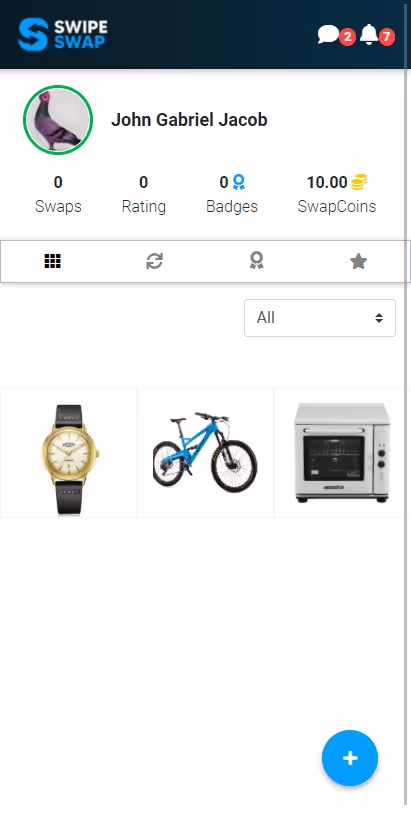Click the SwapCoins gold coins icon
411x816 pixels.
(x=359, y=182)
